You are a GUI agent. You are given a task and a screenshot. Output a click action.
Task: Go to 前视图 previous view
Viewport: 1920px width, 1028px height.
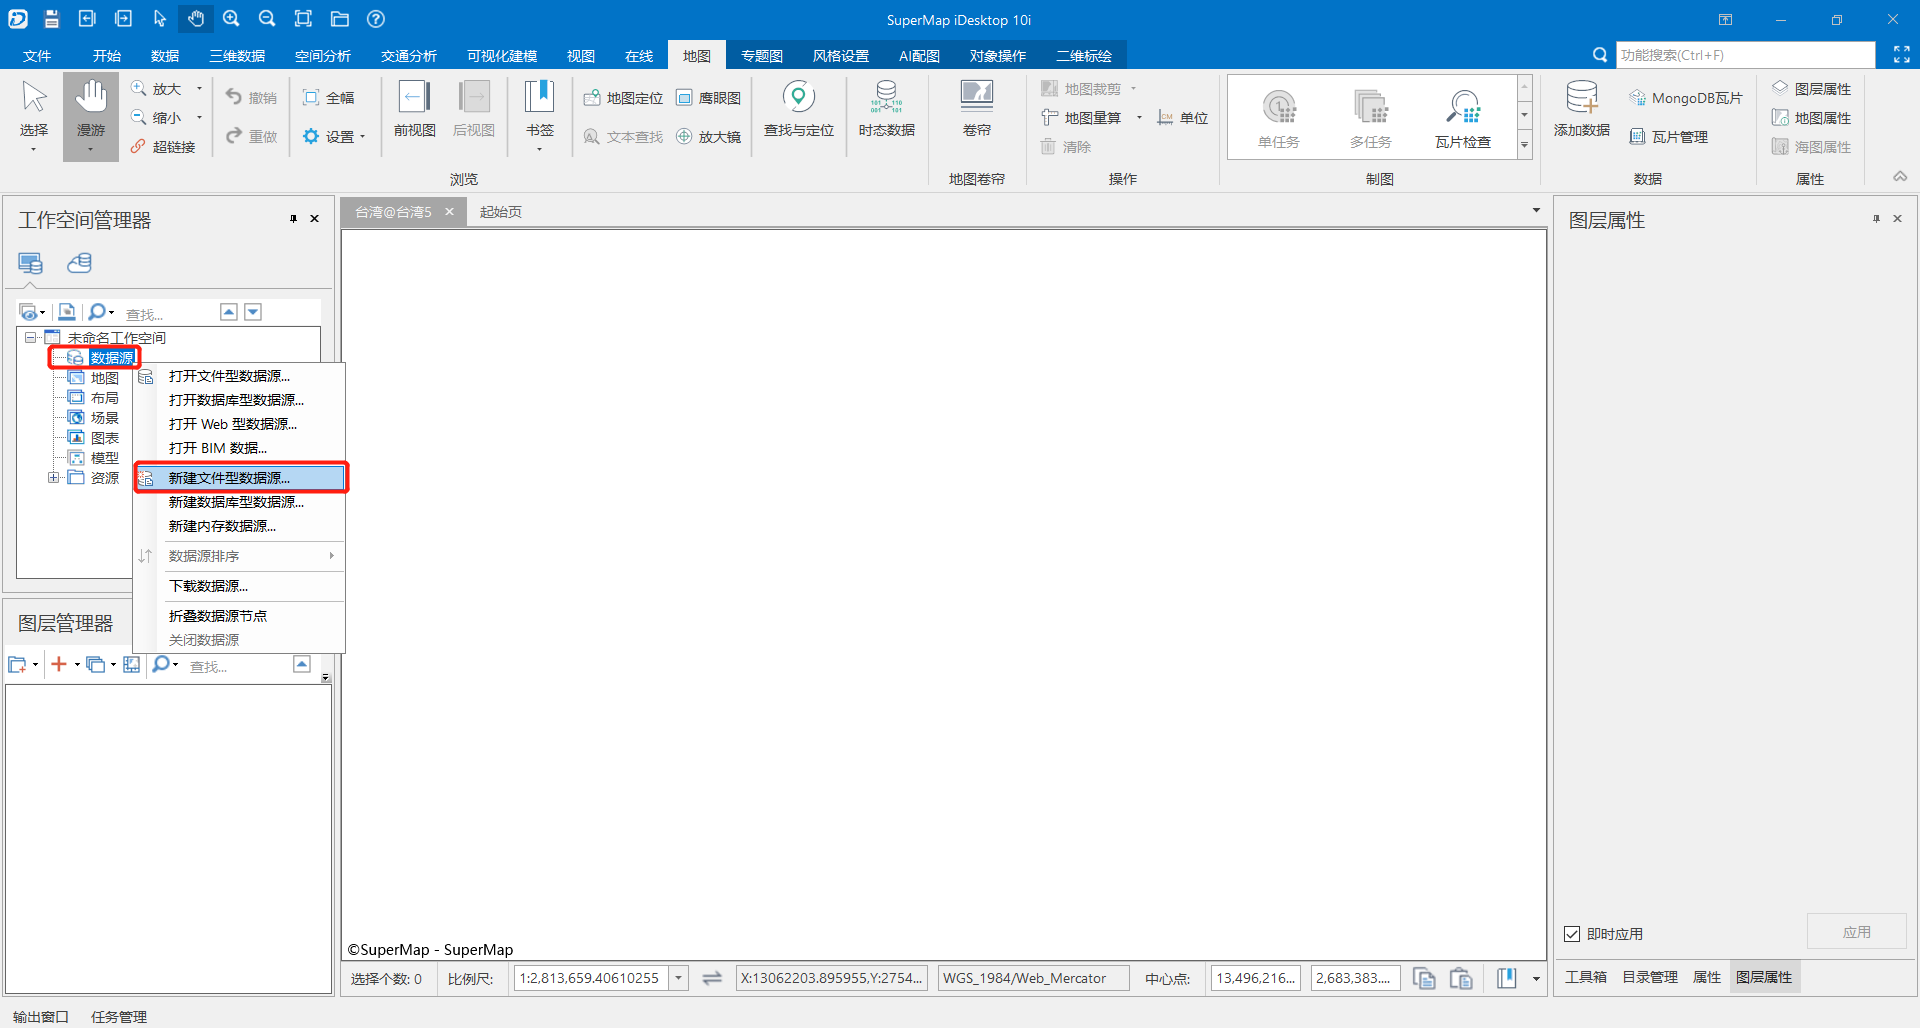414,110
